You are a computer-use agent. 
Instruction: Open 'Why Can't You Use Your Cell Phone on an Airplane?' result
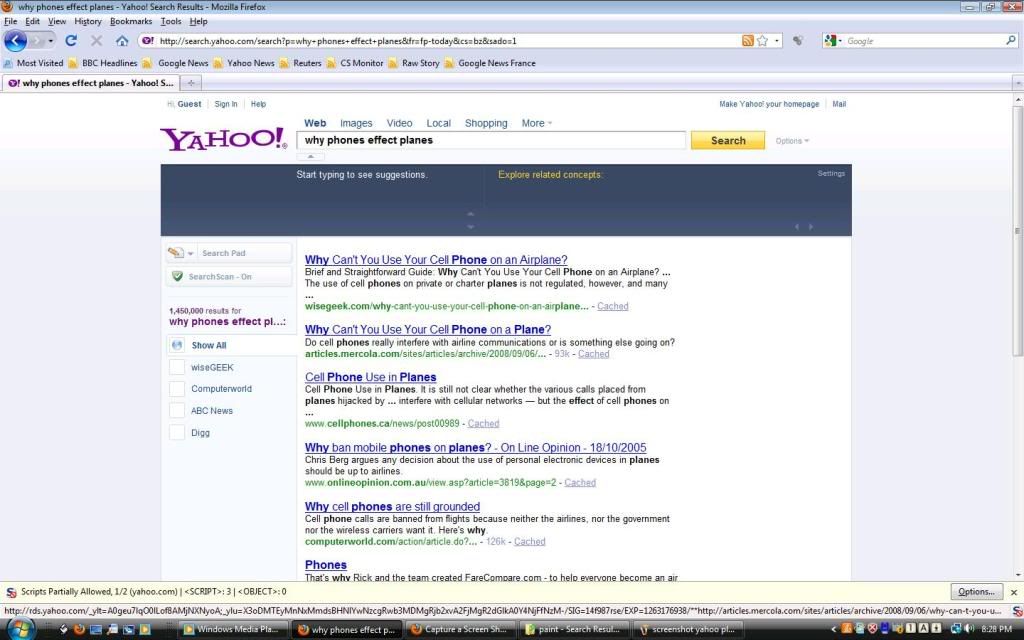[x=436, y=260]
